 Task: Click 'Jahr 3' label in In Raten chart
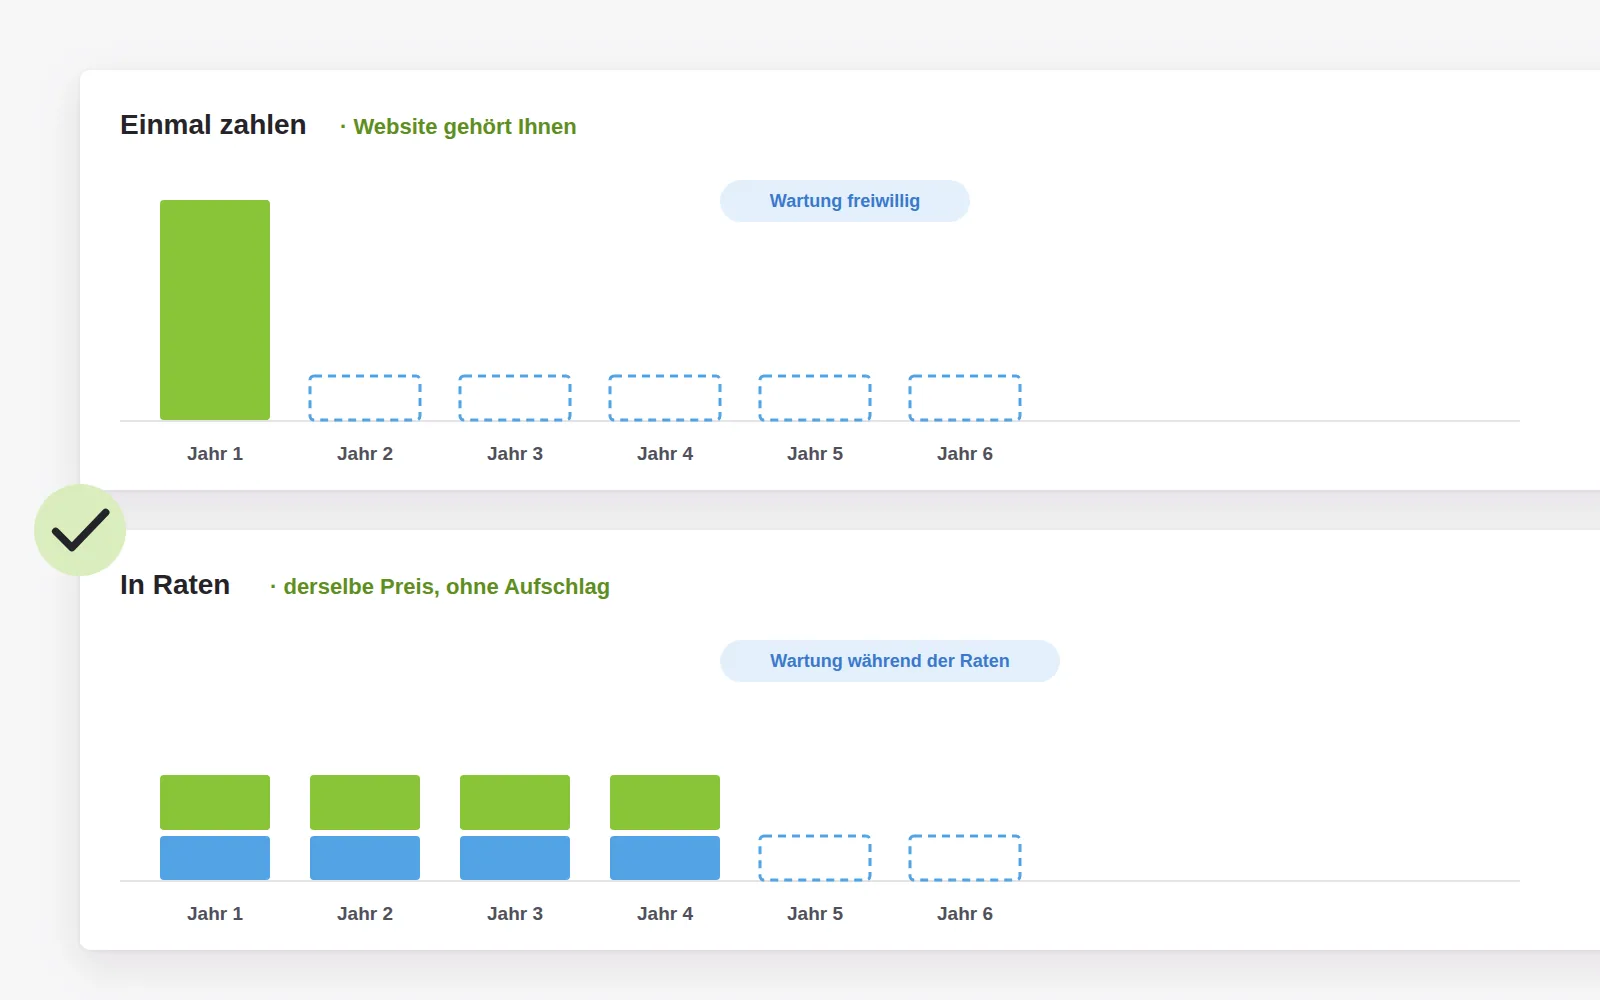coord(515,914)
